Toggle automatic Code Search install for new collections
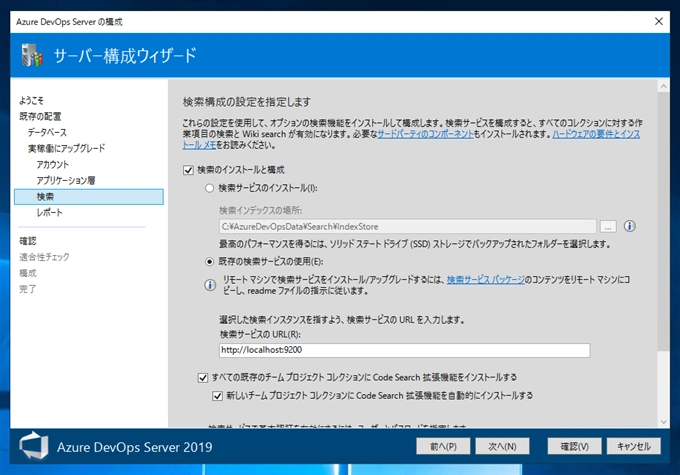680x475 pixels. 217,396
